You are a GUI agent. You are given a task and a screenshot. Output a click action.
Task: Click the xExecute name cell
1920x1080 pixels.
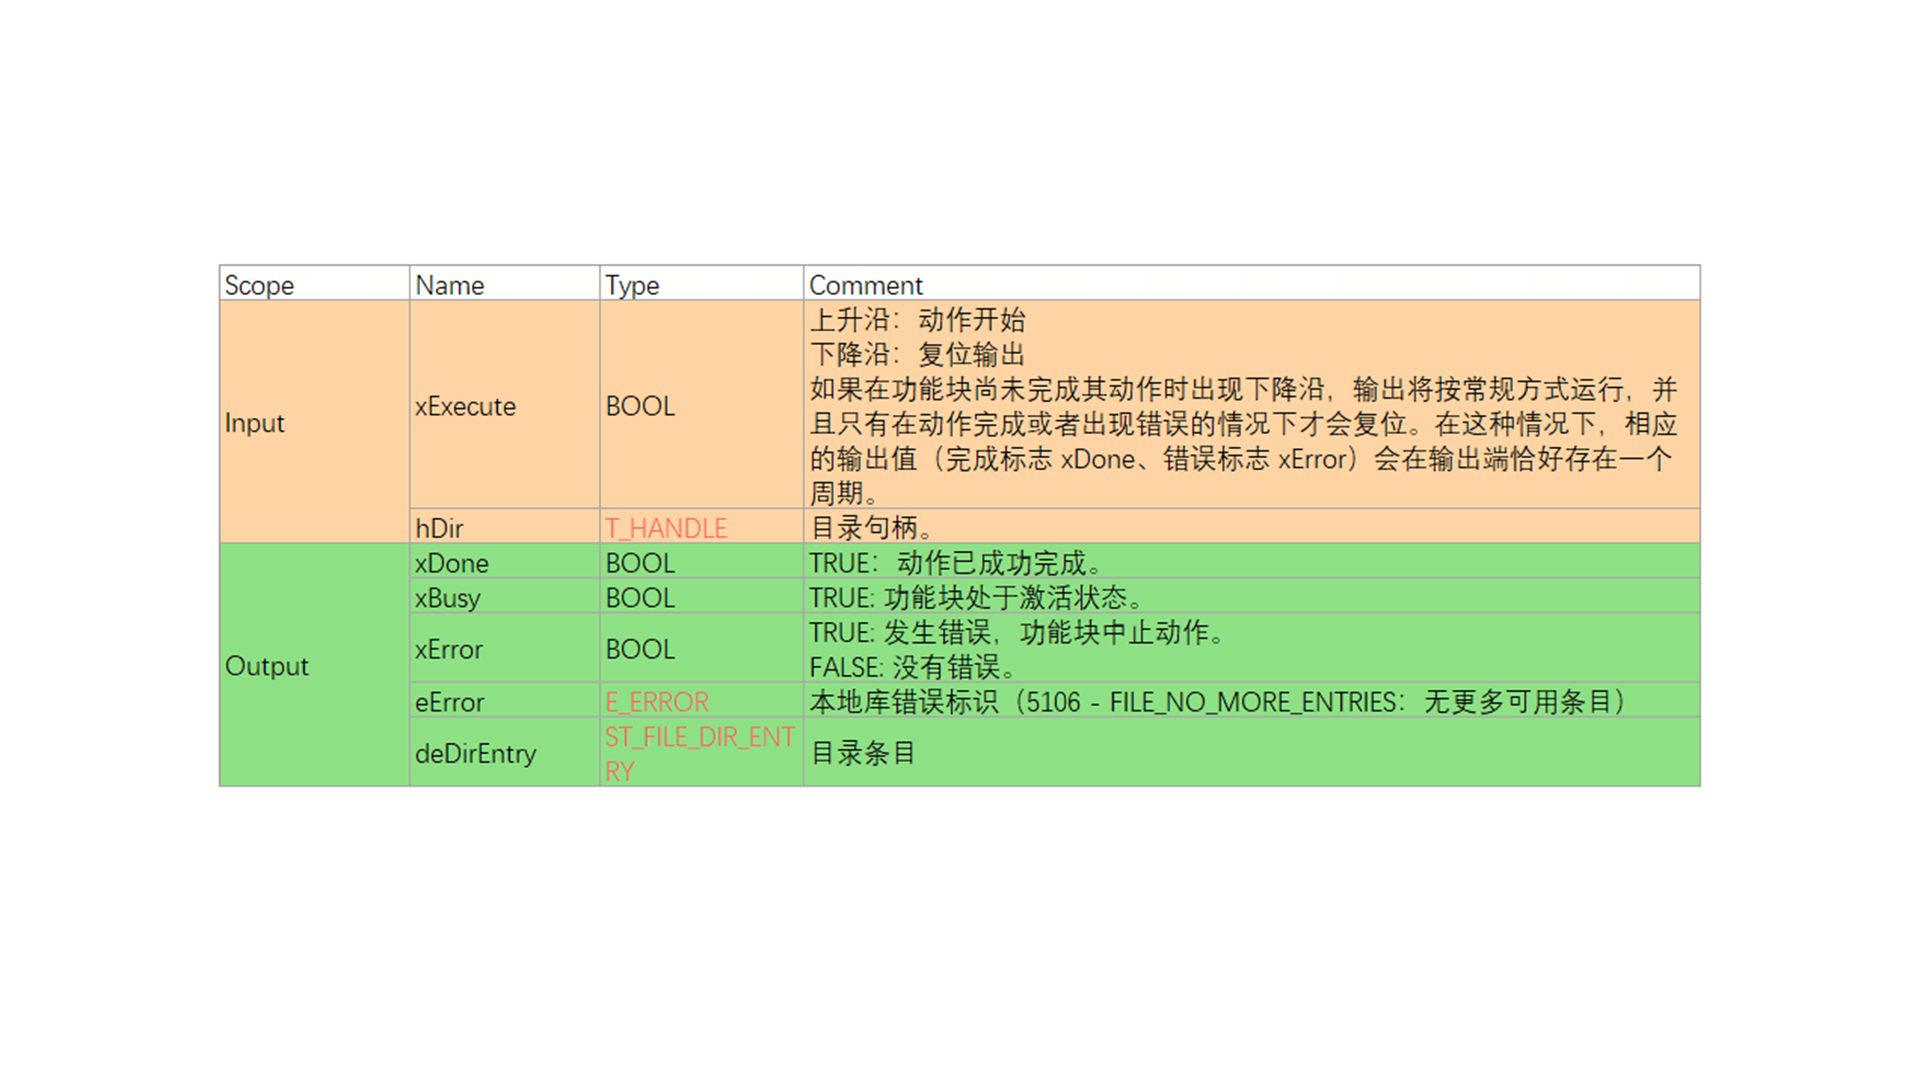point(466,406)
